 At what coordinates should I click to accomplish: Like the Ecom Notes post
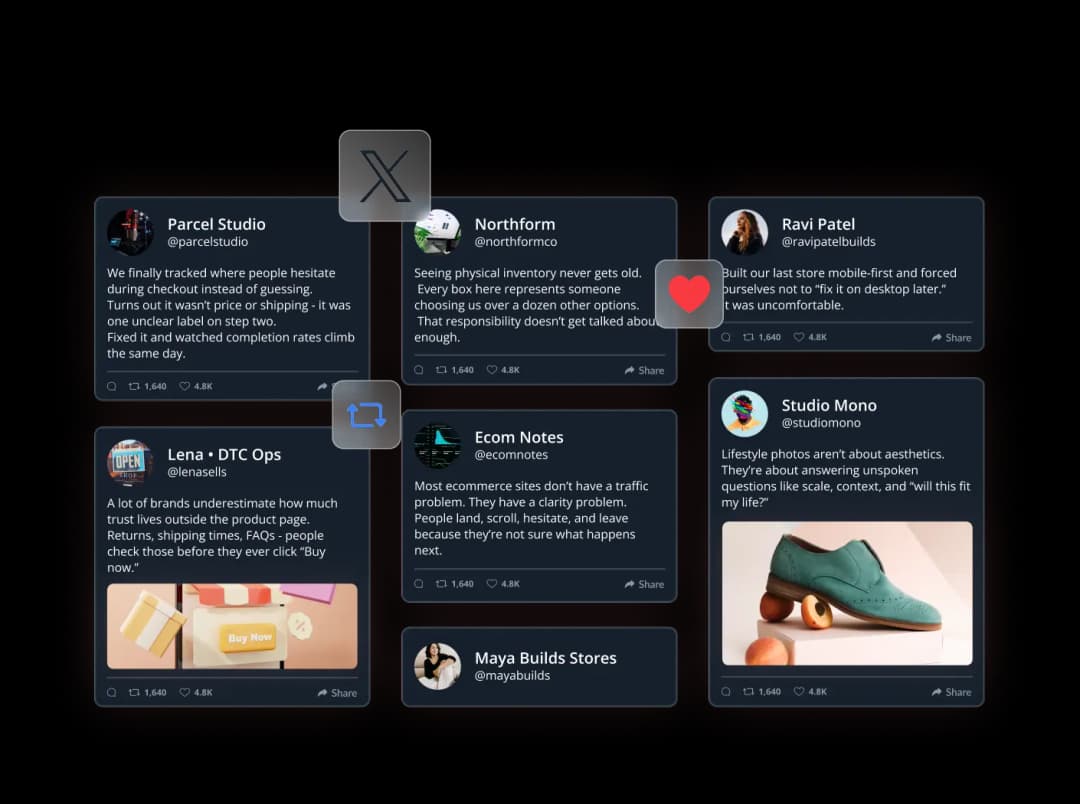point(503,584)
